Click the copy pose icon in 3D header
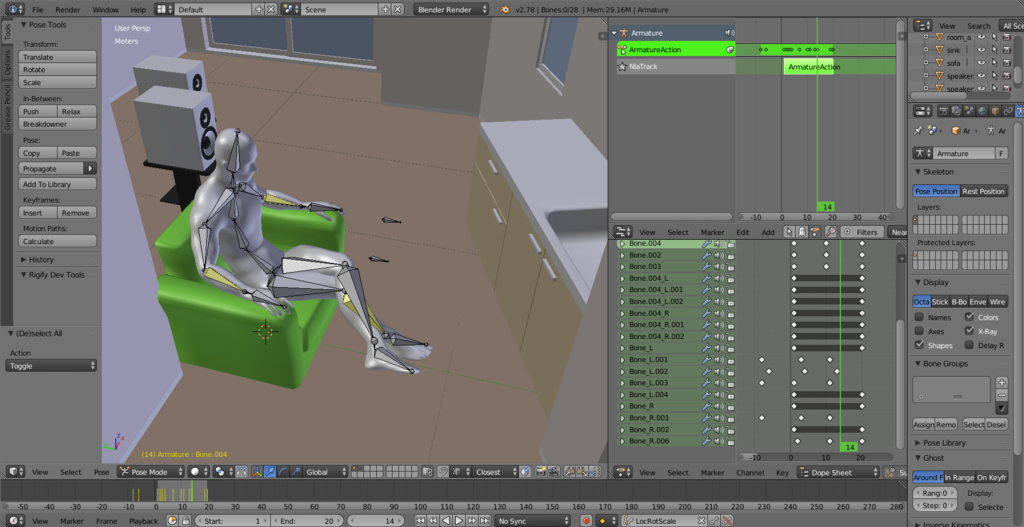This screenshot has height=527, width=1024. tap(569, 471)
